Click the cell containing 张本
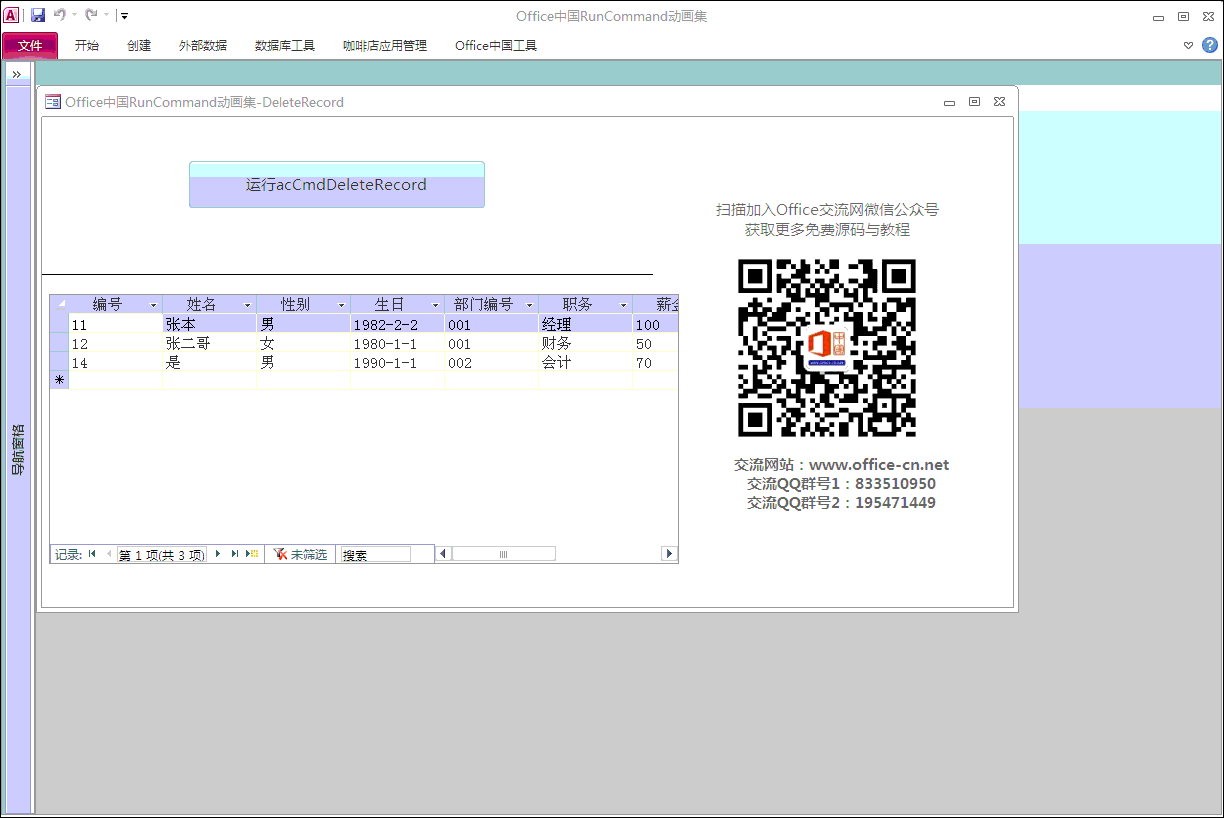The height and width of the screenshot is (818, 1224). (x=210, y=324)
